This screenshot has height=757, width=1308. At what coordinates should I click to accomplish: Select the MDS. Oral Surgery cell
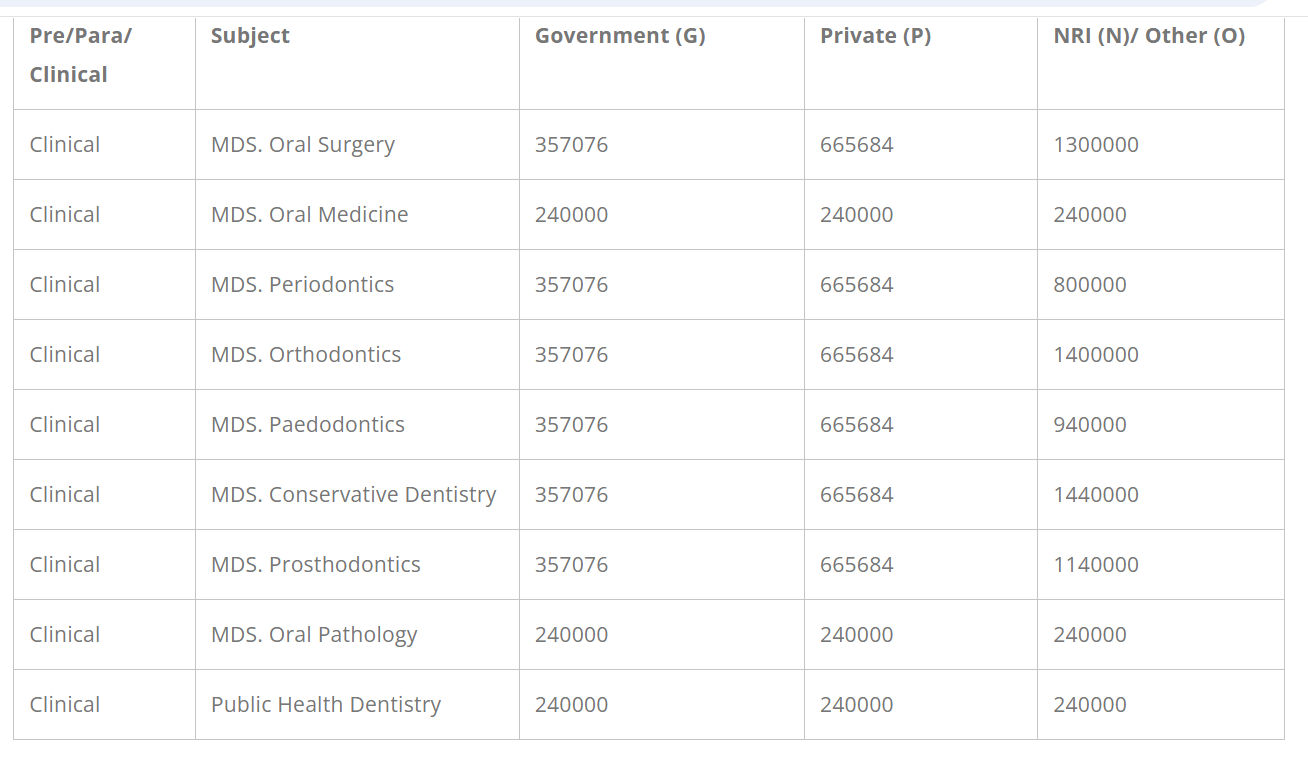[x=303, y=145]
